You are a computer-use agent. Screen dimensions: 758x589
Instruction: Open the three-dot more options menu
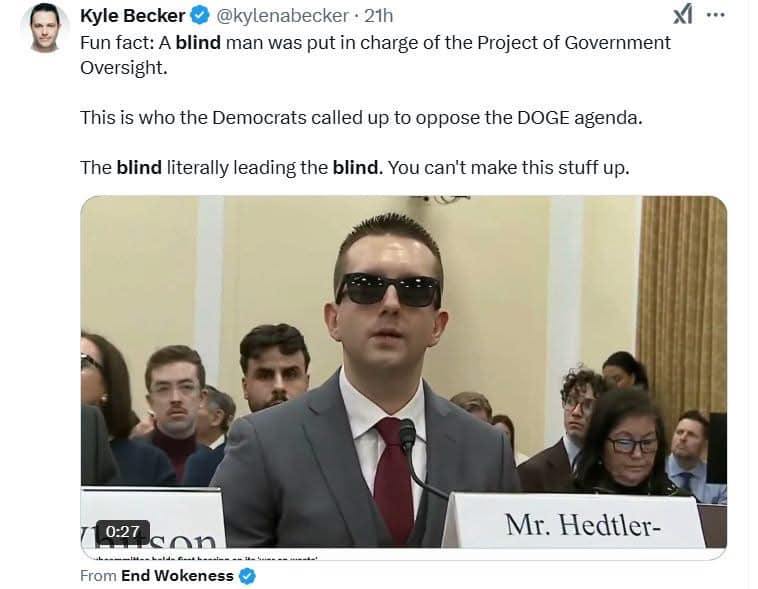[x=715, y=15]
